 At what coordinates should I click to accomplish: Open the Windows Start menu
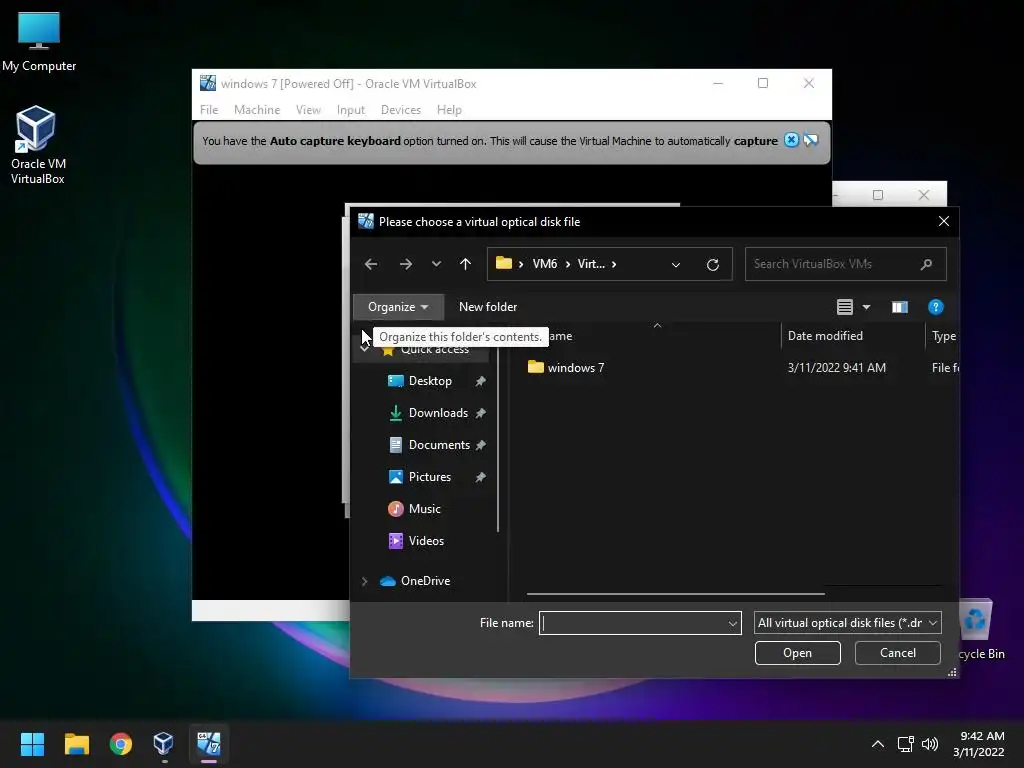pos(32,744)
